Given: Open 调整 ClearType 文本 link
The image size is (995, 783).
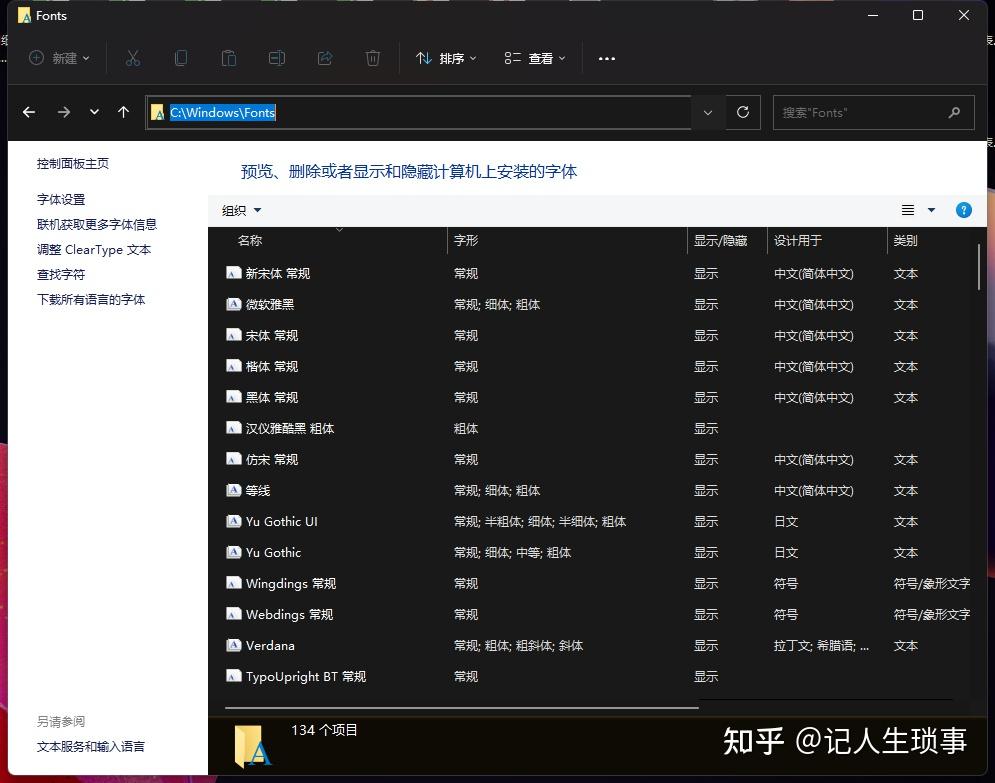Looking at the screenshot, I should pyautogui.click(x=93, y=249).
